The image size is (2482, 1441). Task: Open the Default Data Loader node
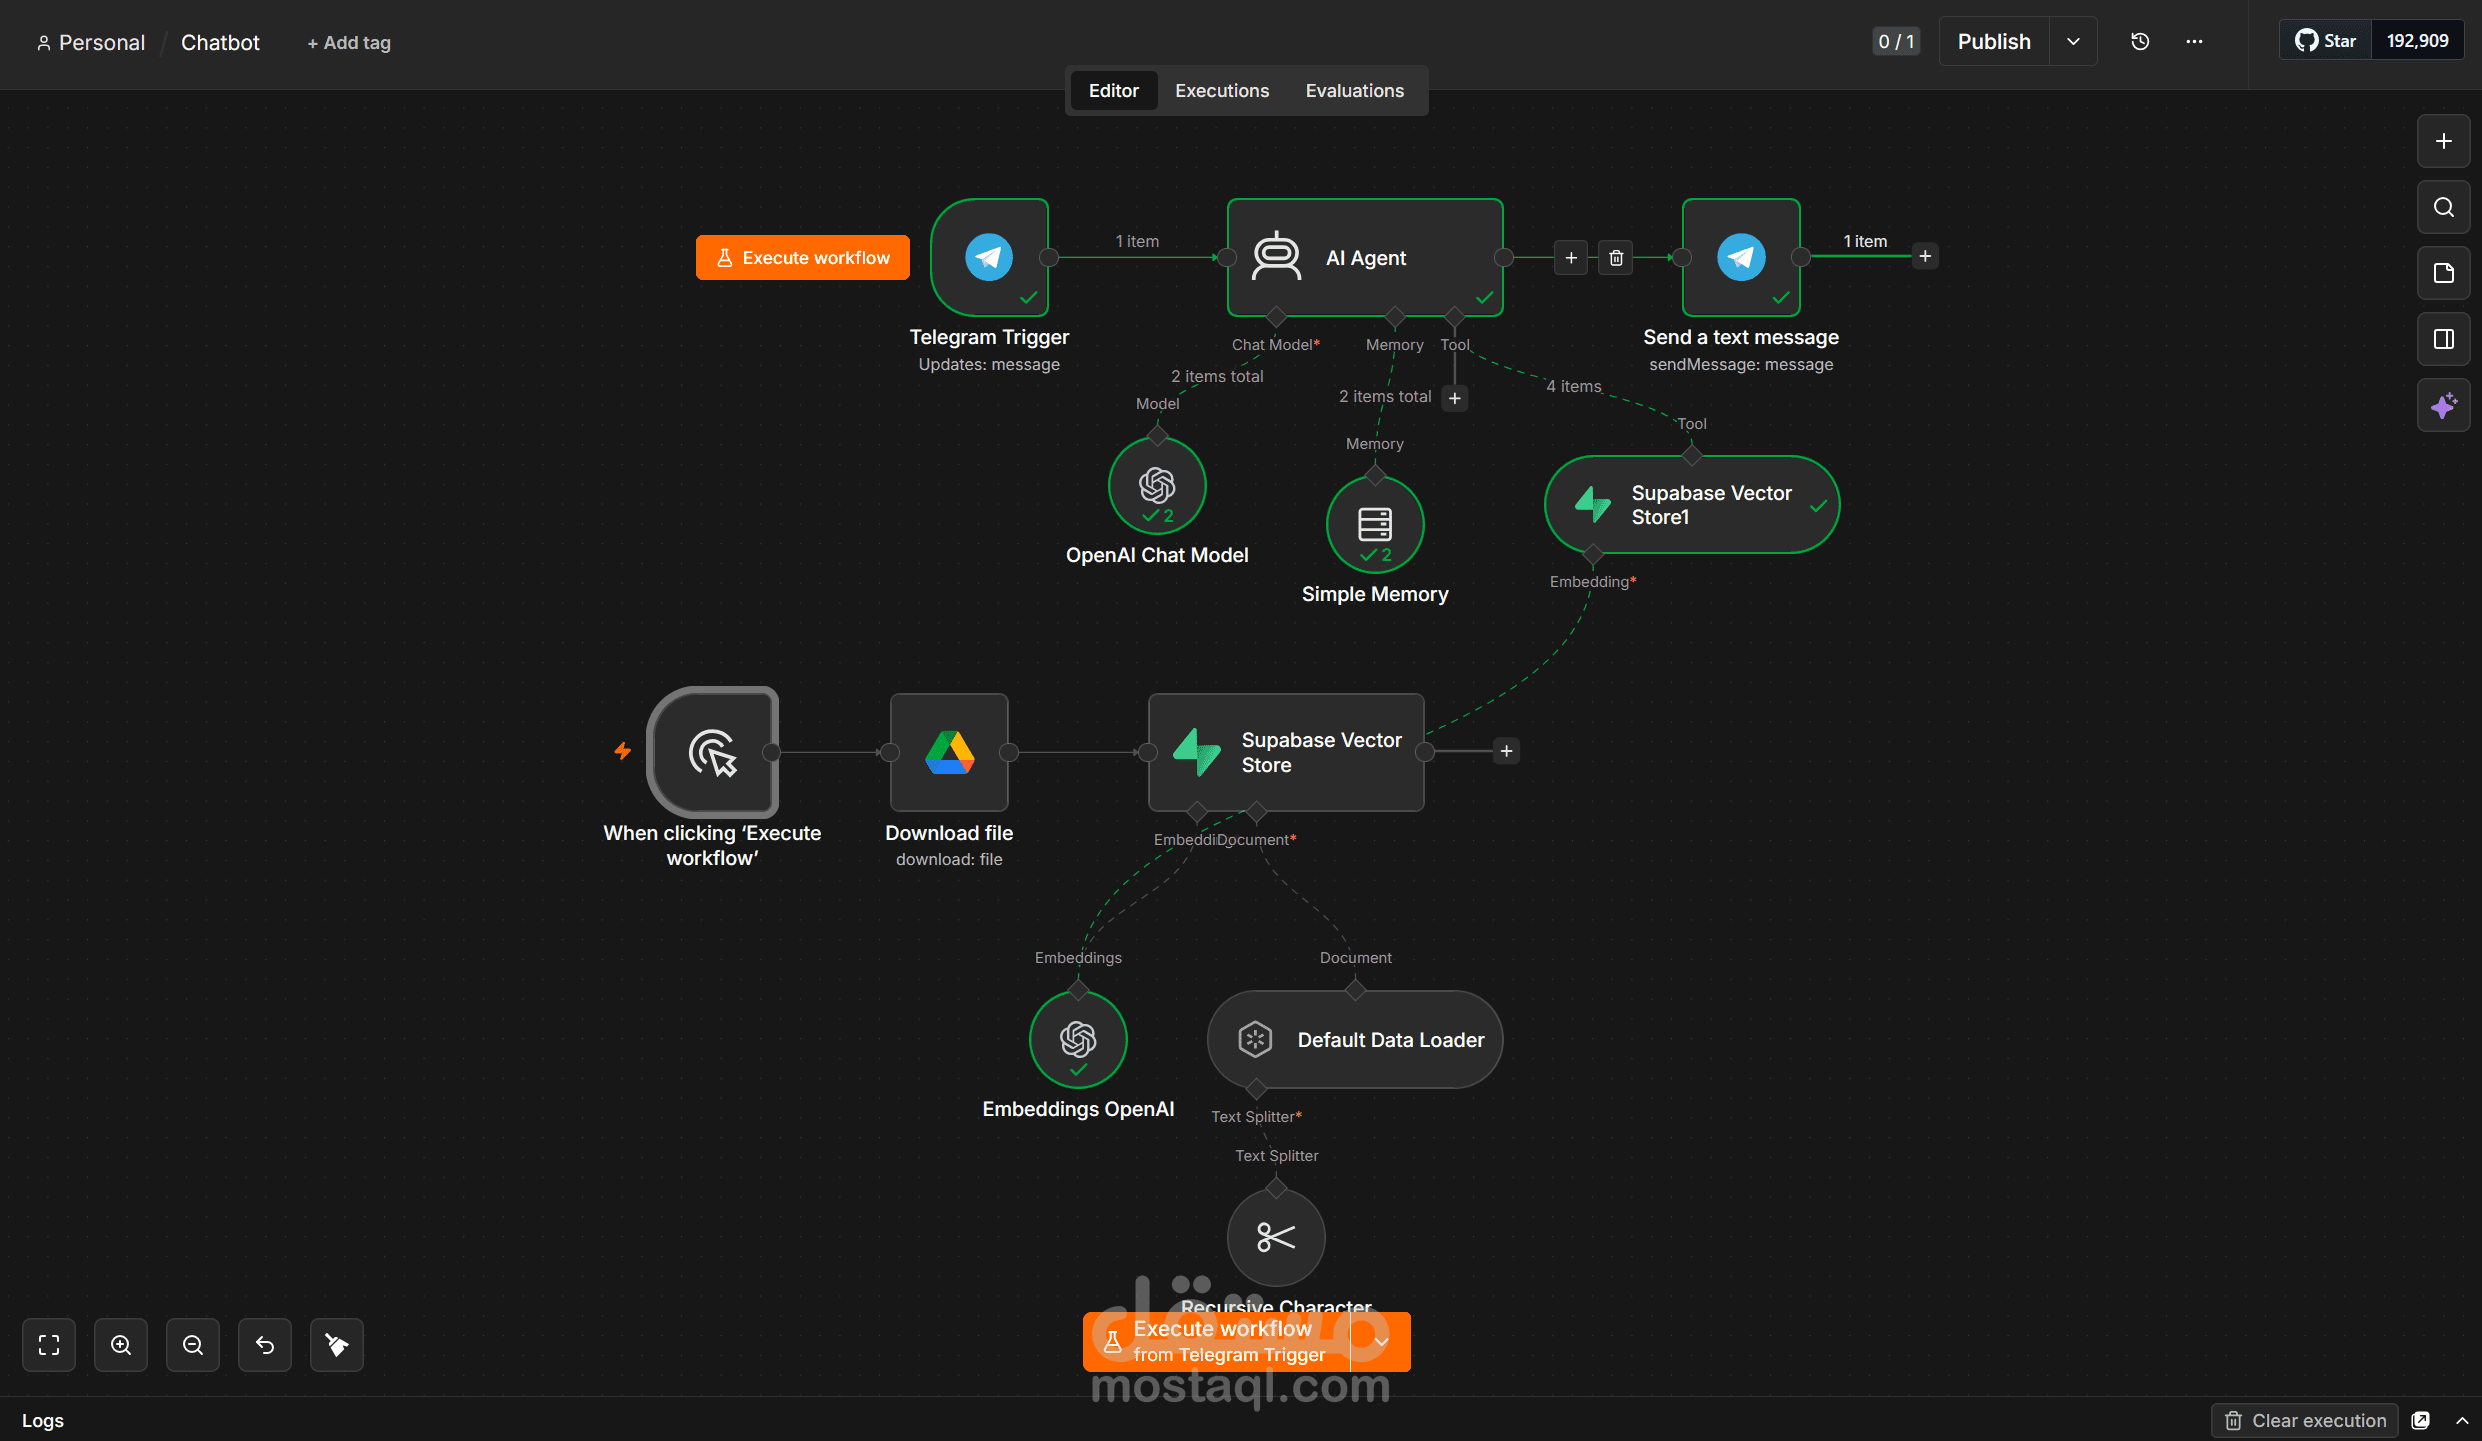pos(1355,1040)
